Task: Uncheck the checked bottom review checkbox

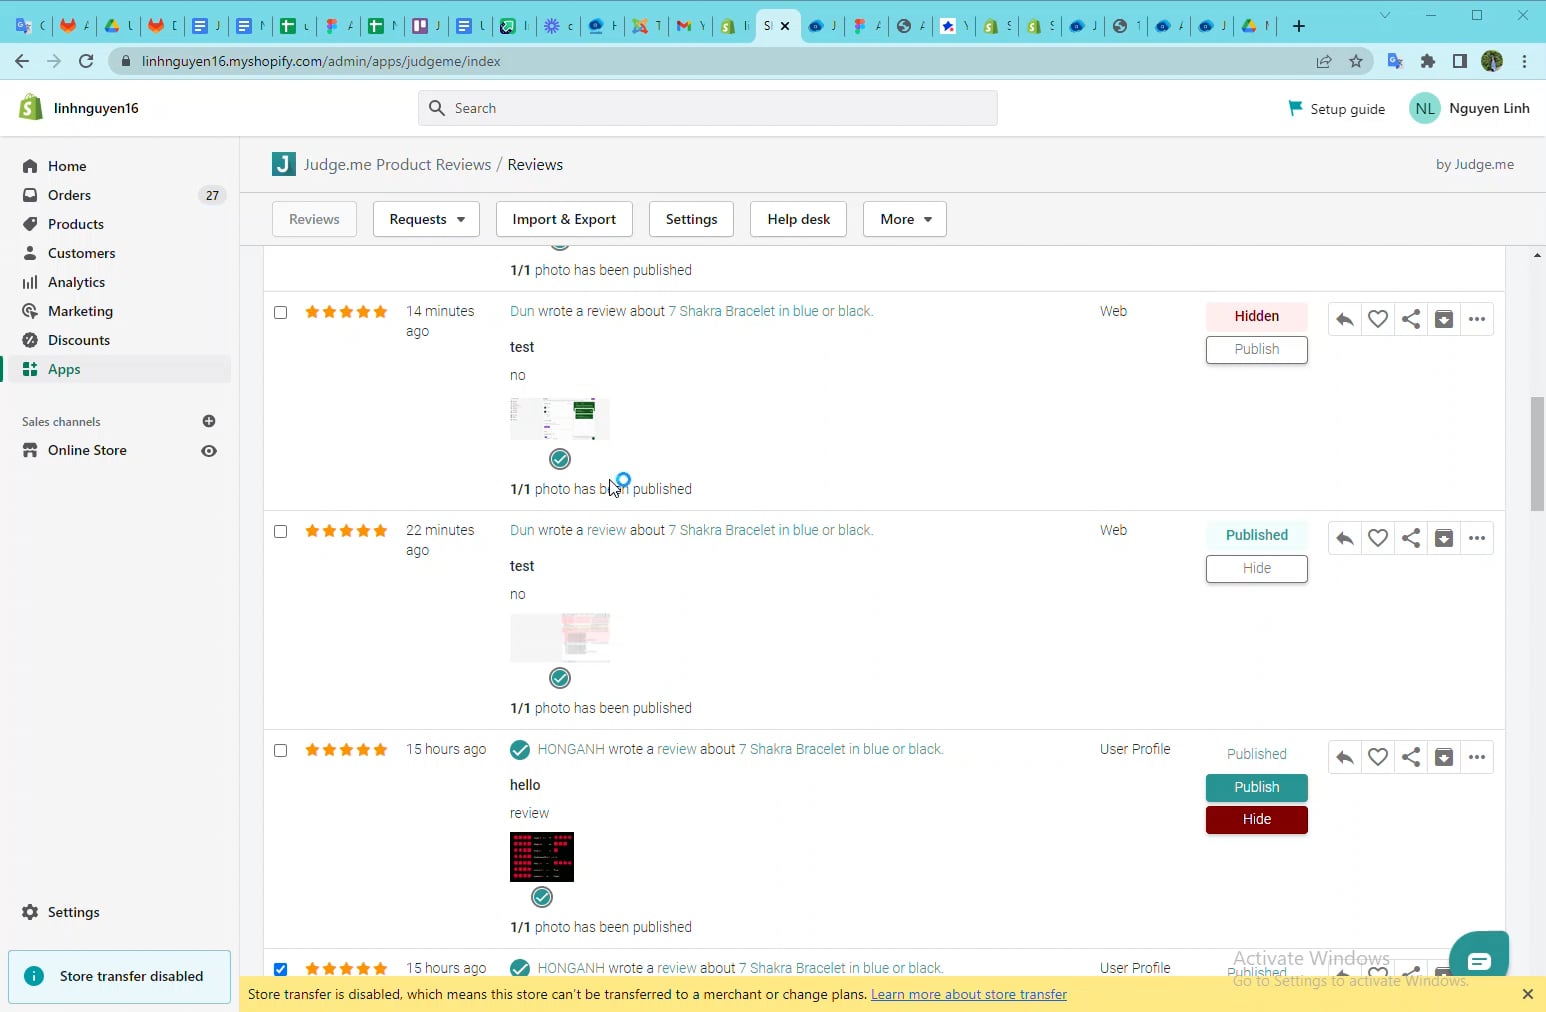Action: click(x=281, y=969)
